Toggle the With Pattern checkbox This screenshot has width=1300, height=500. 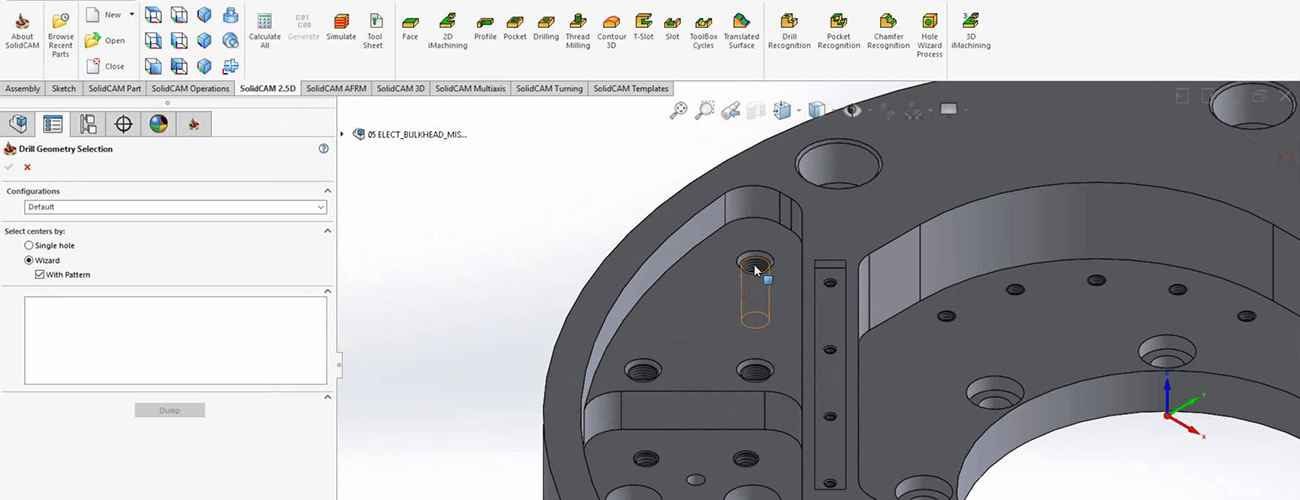[x=39, y=274]
